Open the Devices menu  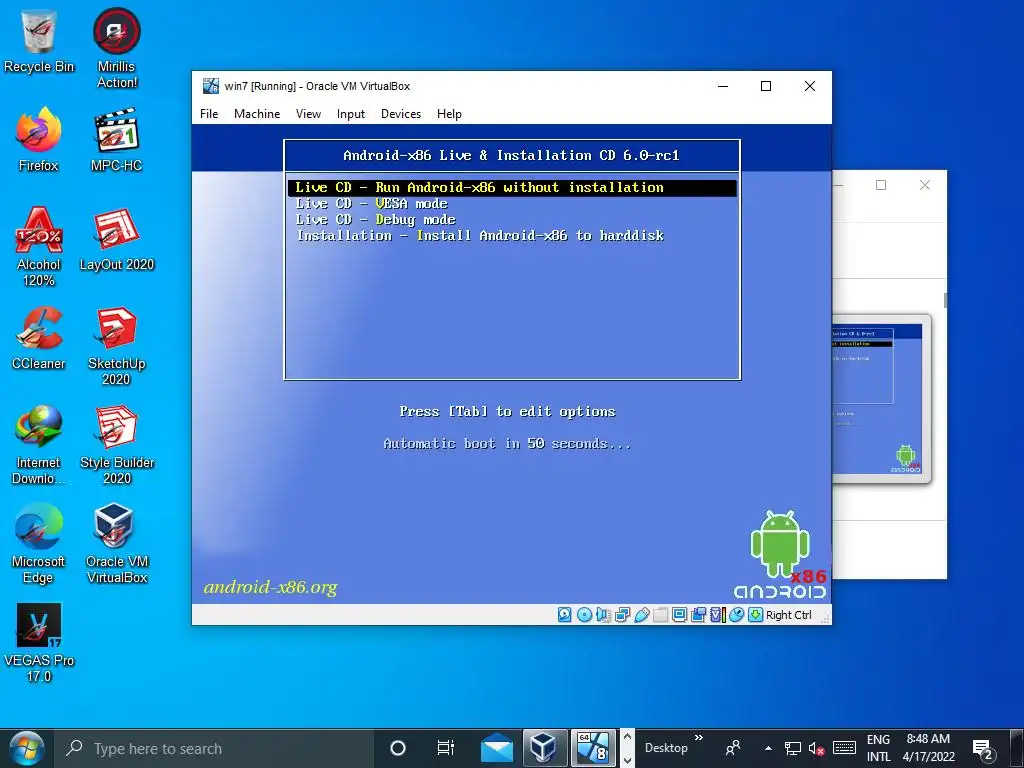click(x=401, y=114)
